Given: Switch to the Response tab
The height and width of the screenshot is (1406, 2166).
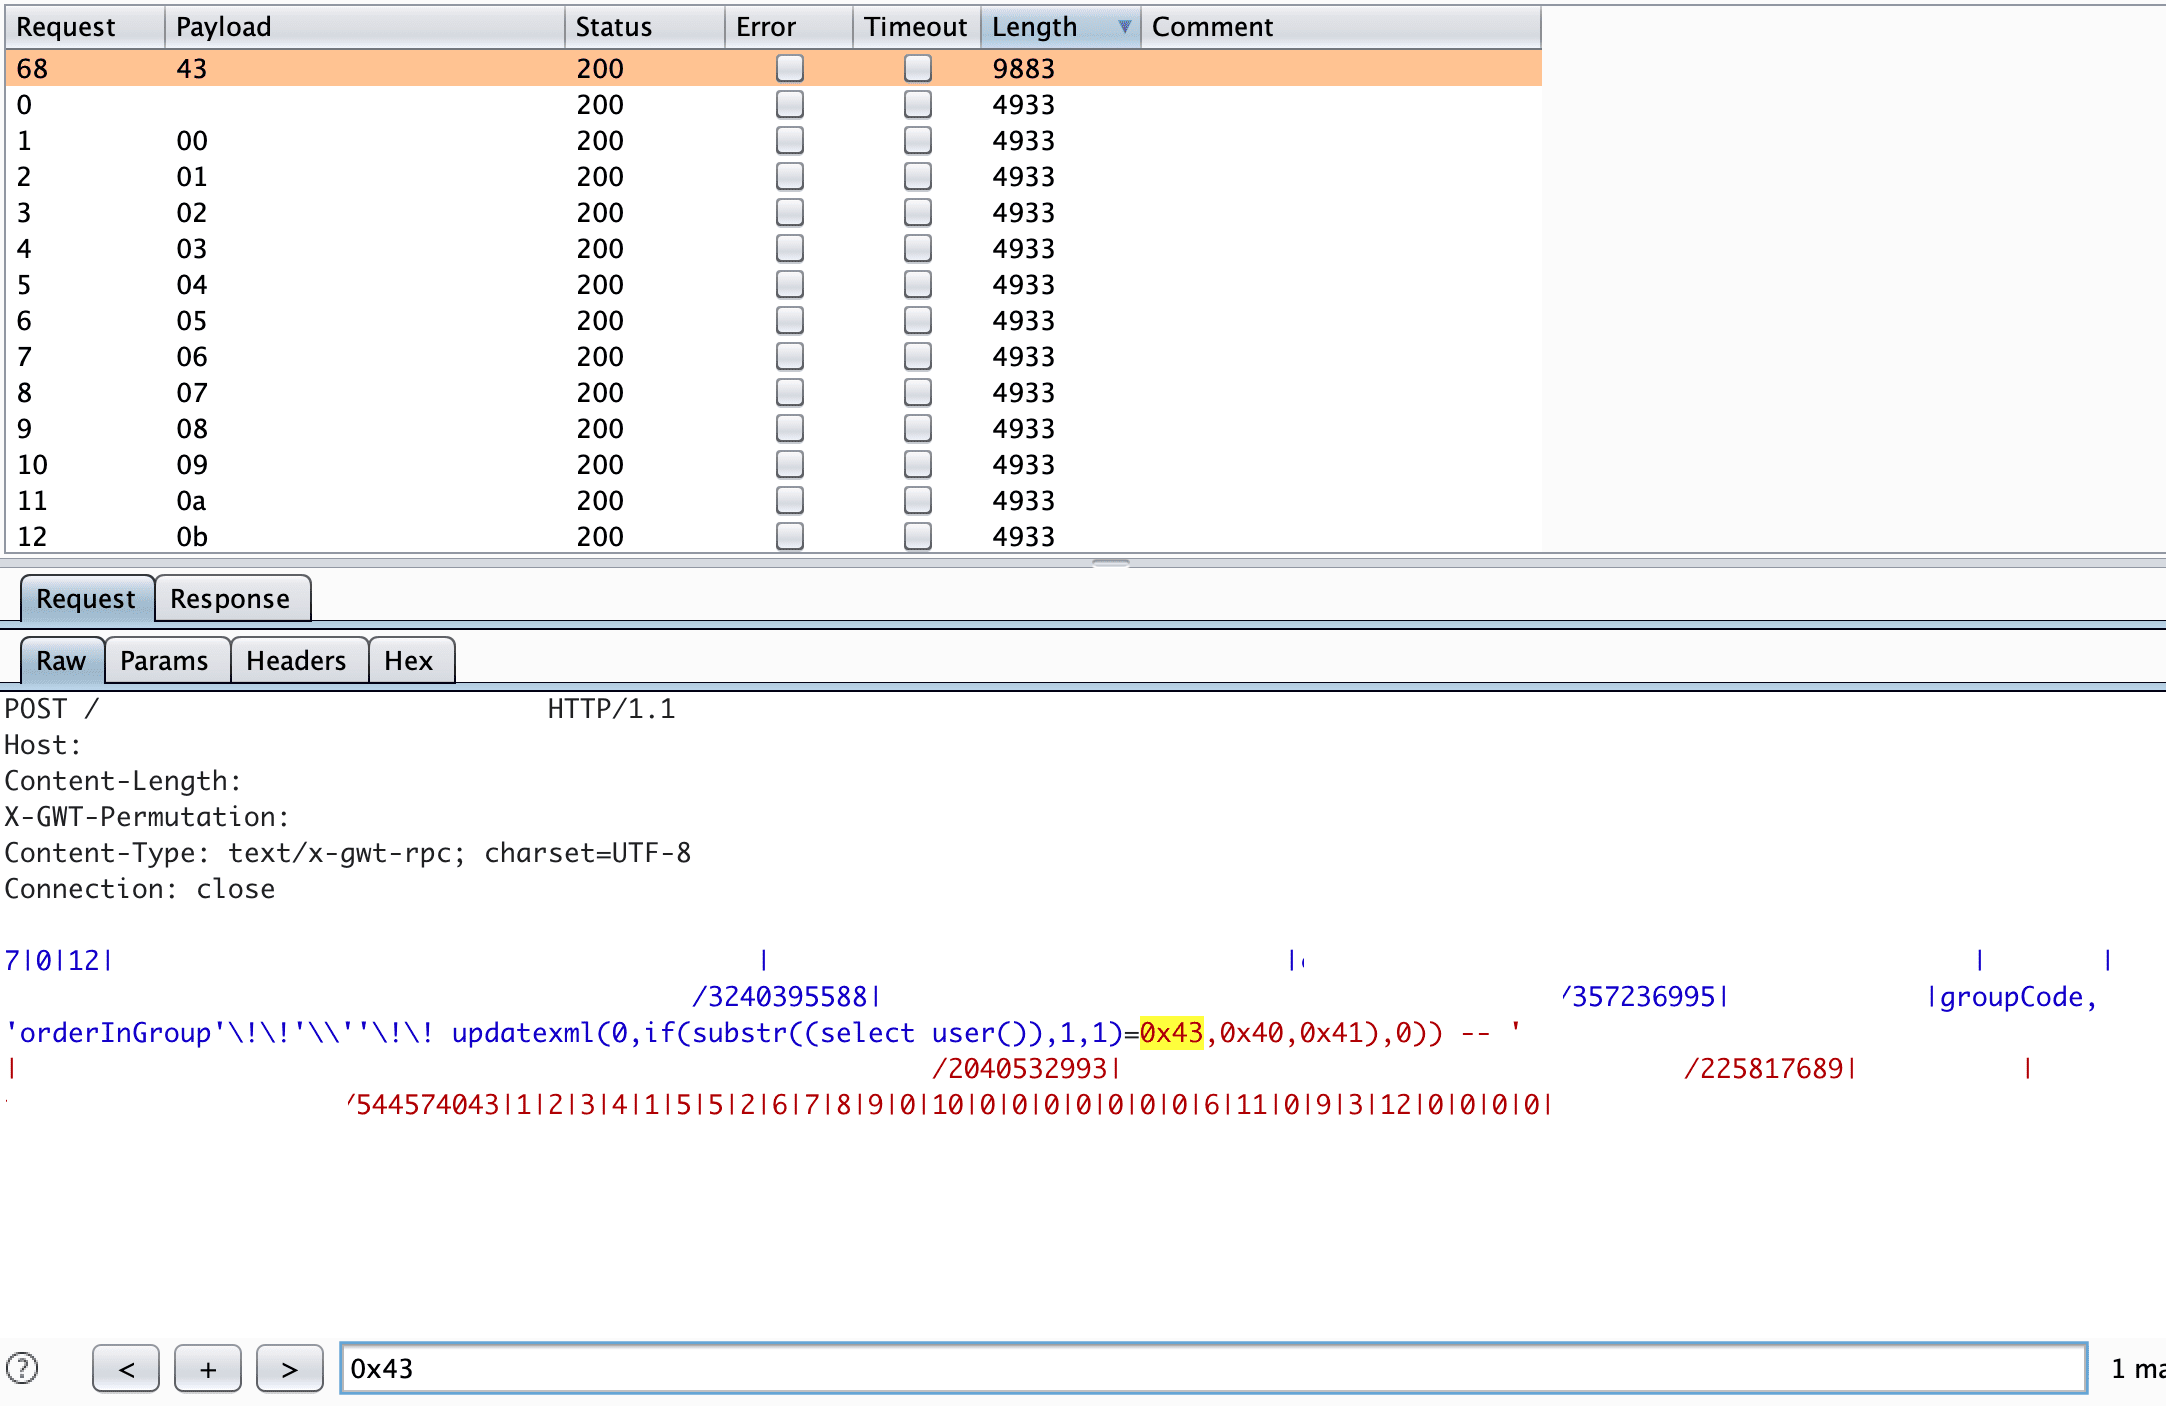Looking at the screenshot, I should pos(230,598).
